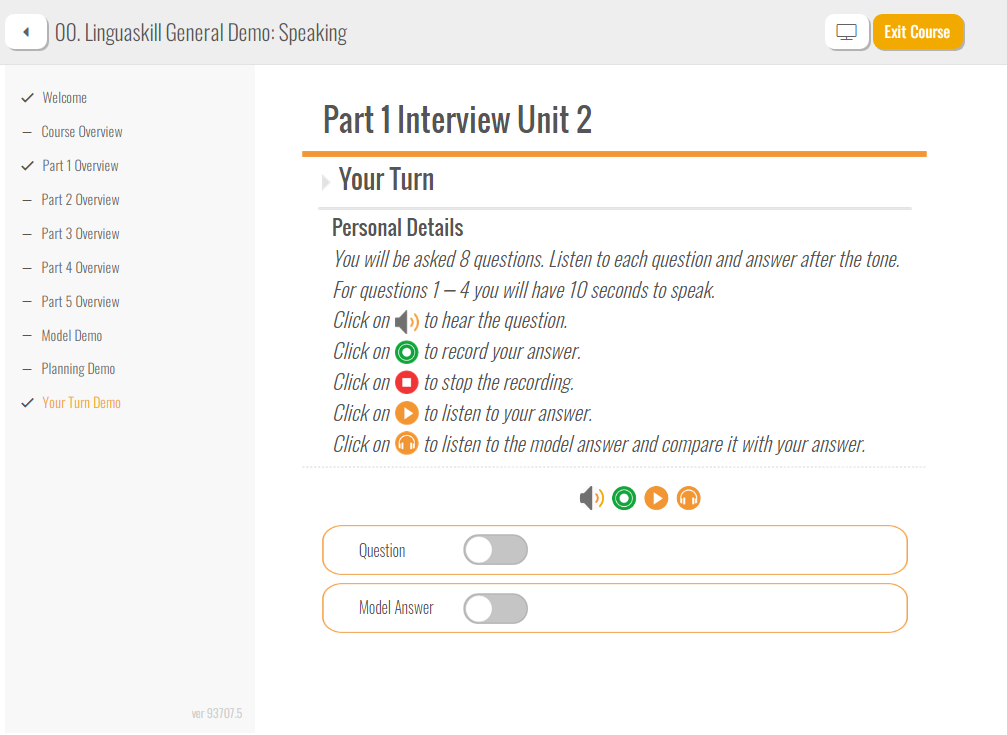Play back your answer with orange play icon

coord(656,499)
